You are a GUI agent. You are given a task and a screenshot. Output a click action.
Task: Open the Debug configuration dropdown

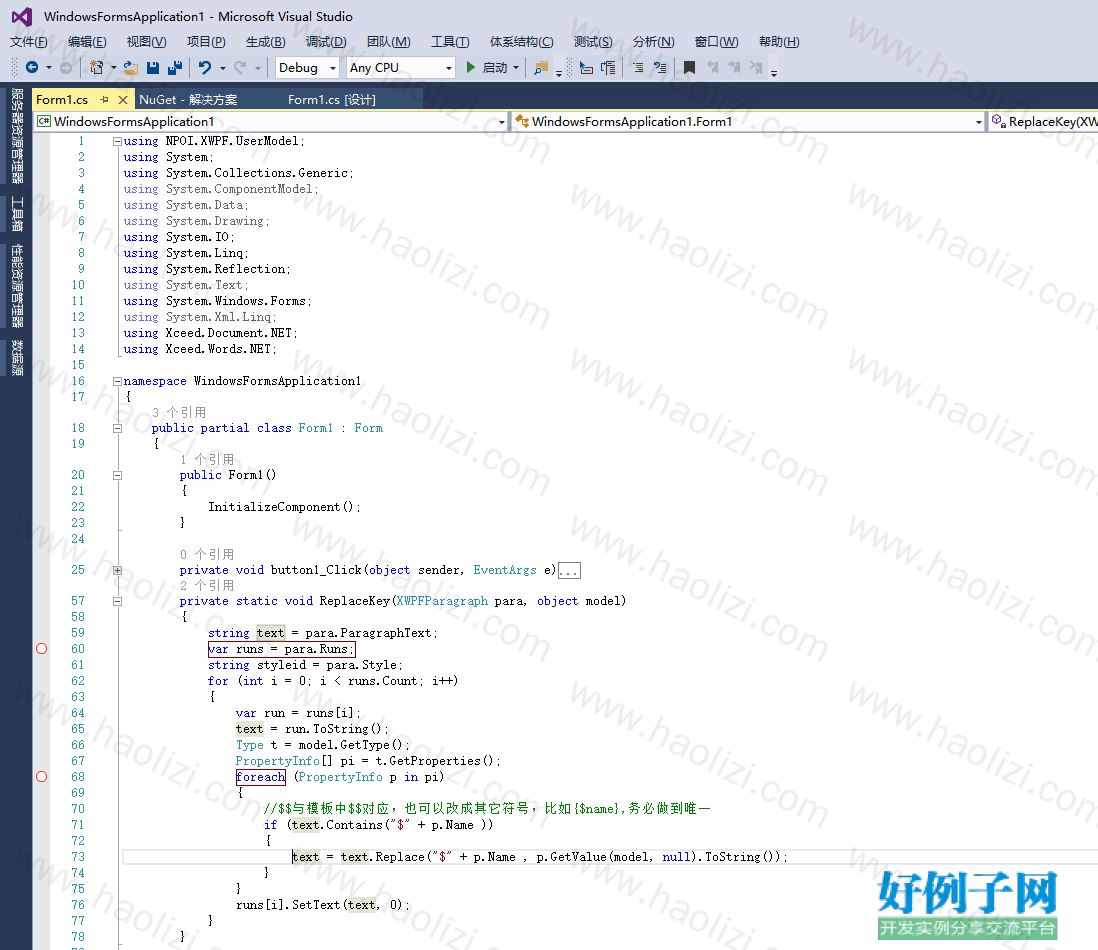[x=307, y=67]
